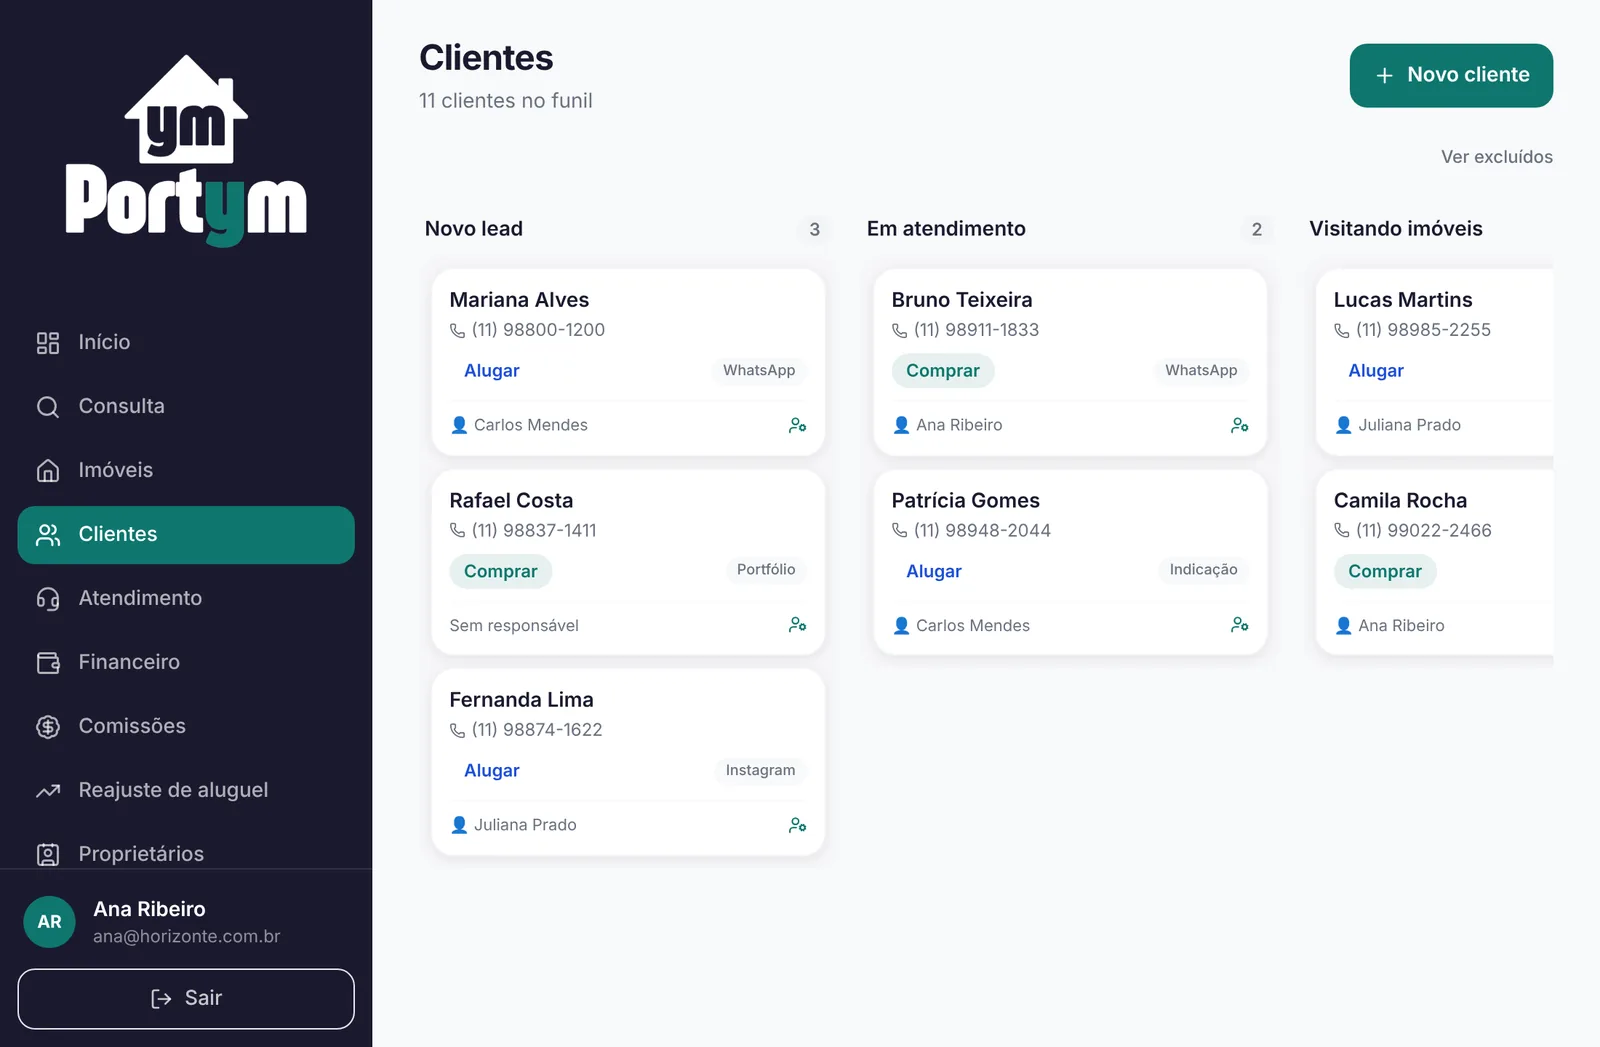Click the AR user avatar
Viewport: 1600px width, 1047px height.
point(49,922)
